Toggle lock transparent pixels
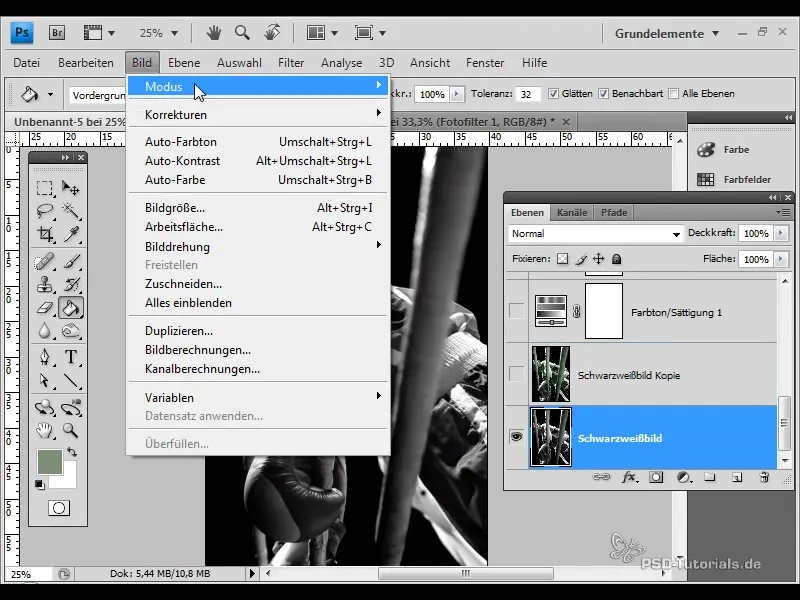The image size is (800, 600). tap(562, 259)
